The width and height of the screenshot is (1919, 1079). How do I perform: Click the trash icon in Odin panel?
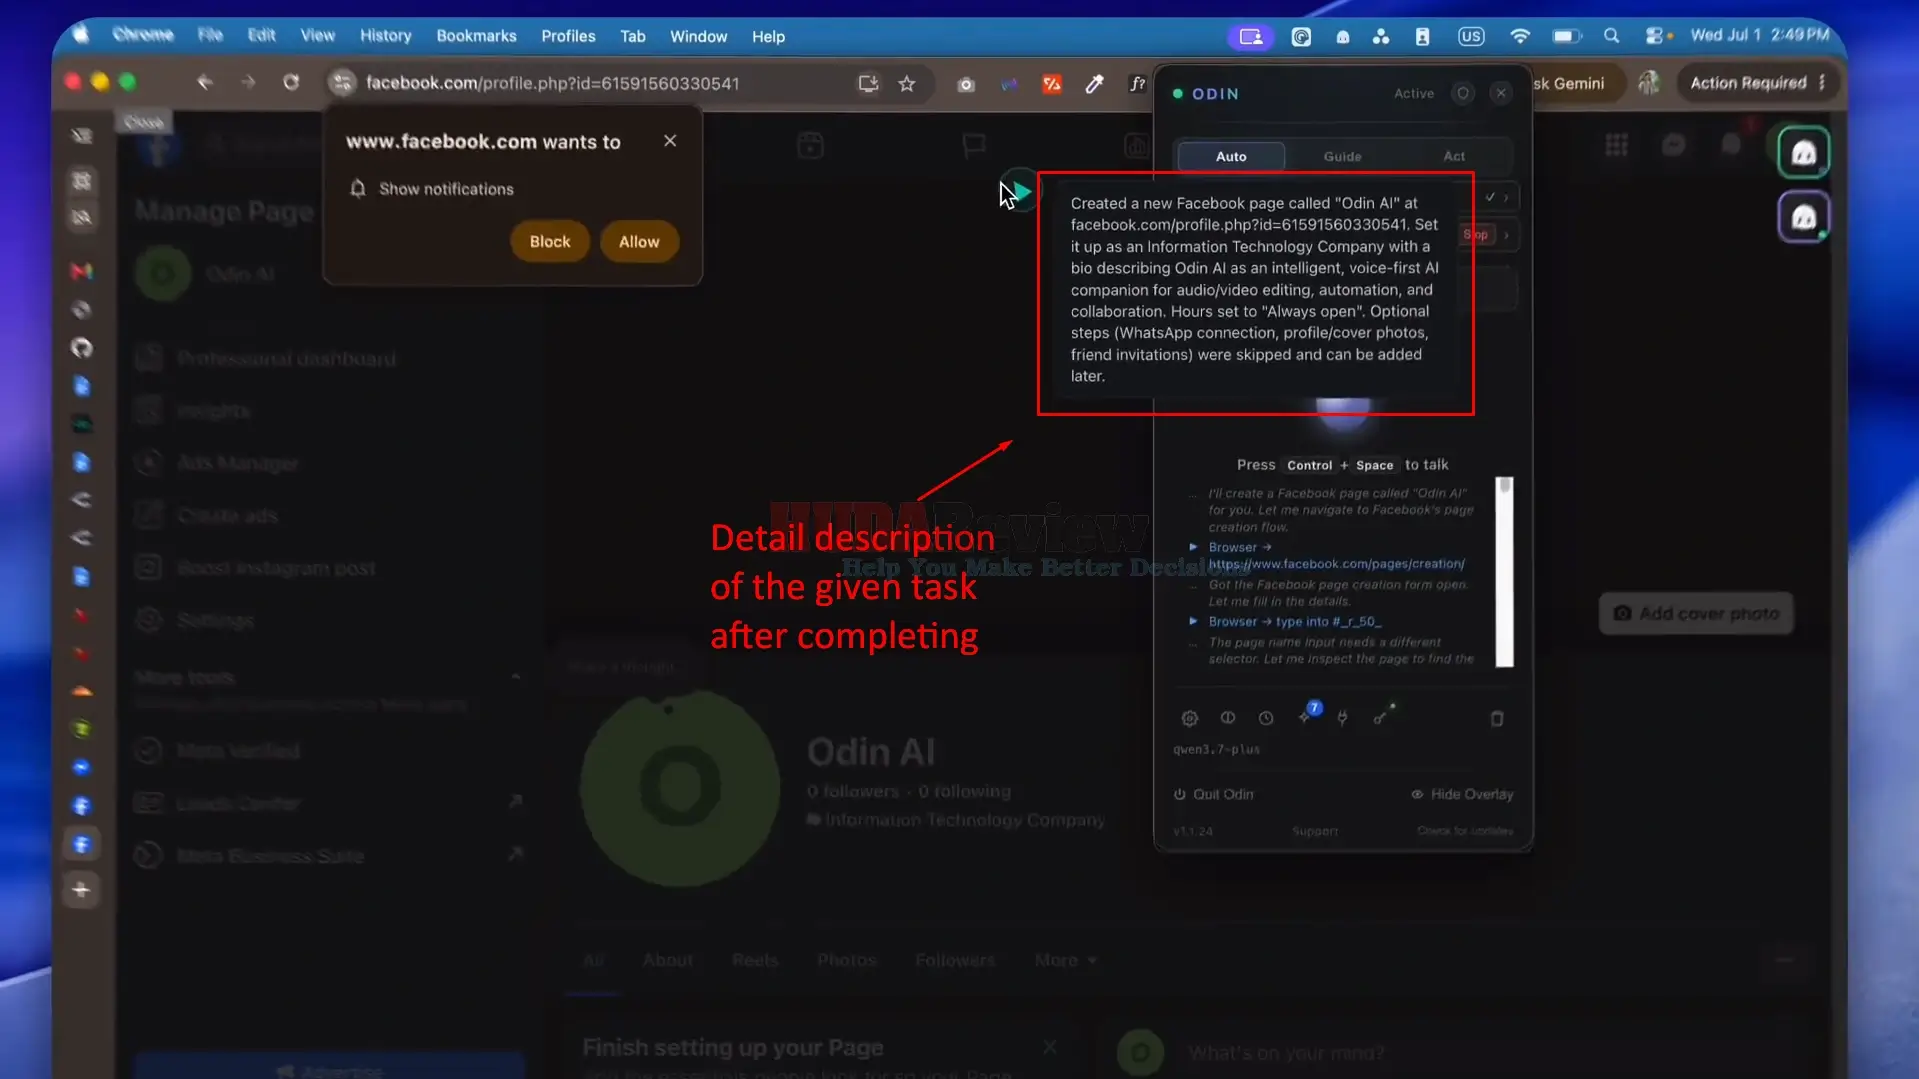[x=1497, y=719]
